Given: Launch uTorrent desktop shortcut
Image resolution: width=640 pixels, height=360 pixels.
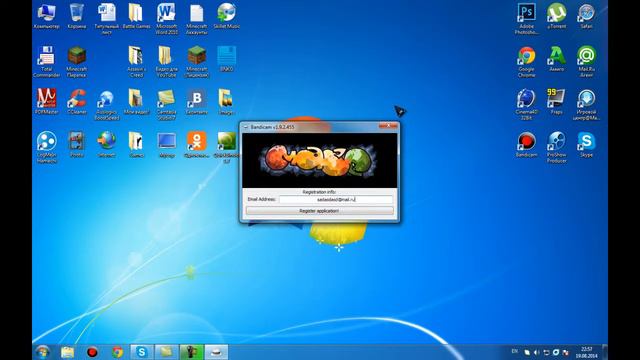Looking at the screenshot, I should [x=557, y=16].
